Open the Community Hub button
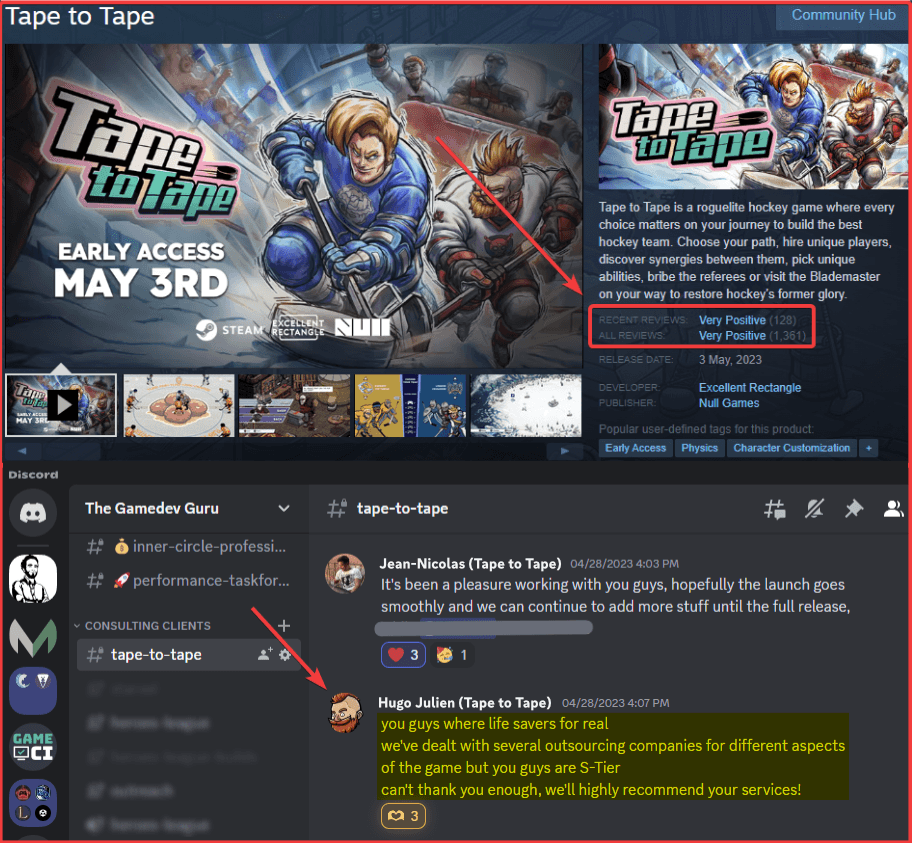This screenshot has width=912, height=843. click(x=842, y=15)
